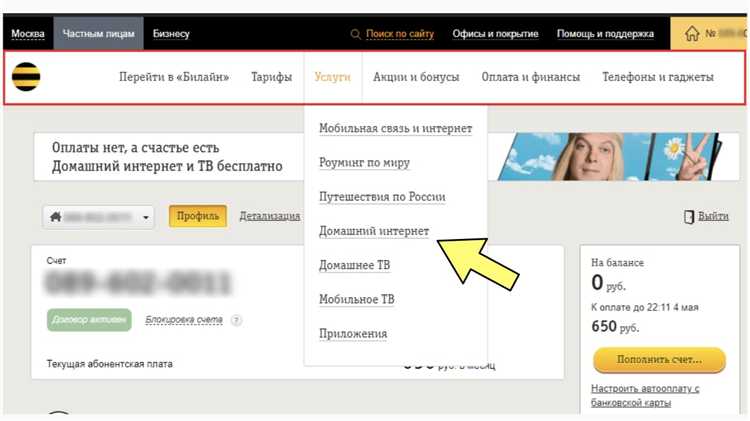Choose Домашний интернет in dropdown
Screen dimensions: 750x421
tap(374, 231)
